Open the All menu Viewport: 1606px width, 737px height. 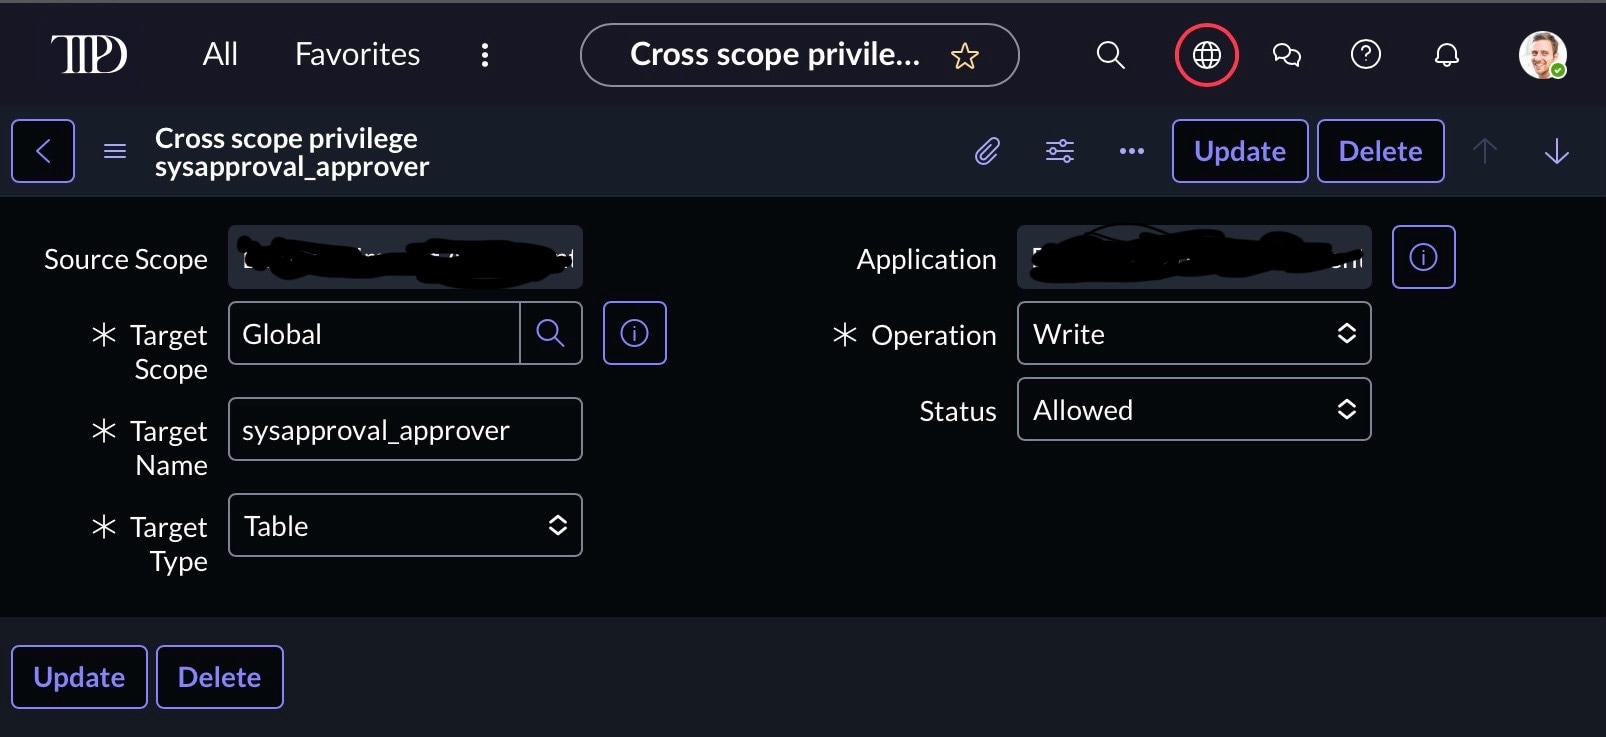coord(220,55)
